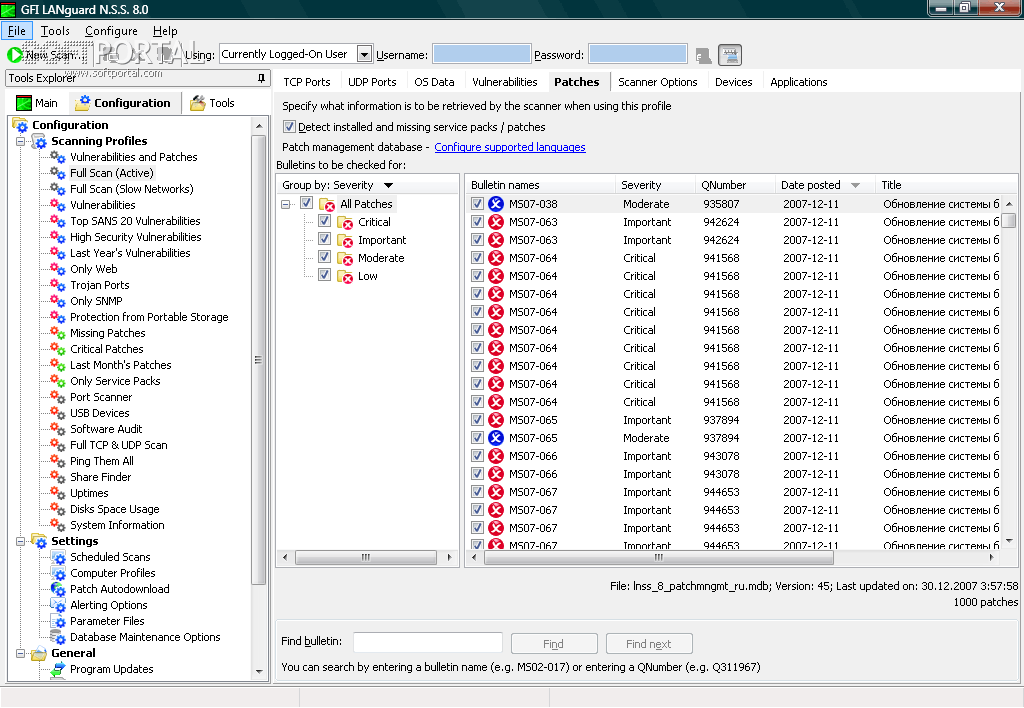Uncheck the Moderate severity checkbox

coord(324,257)
